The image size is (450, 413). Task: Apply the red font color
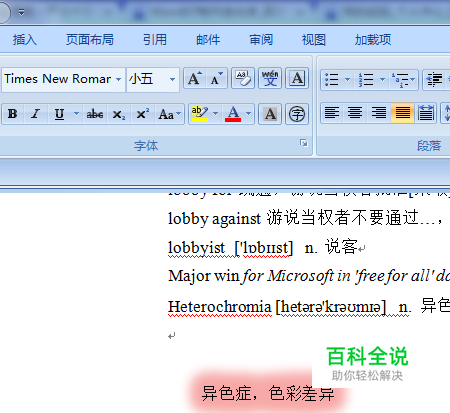pos(233,114)
